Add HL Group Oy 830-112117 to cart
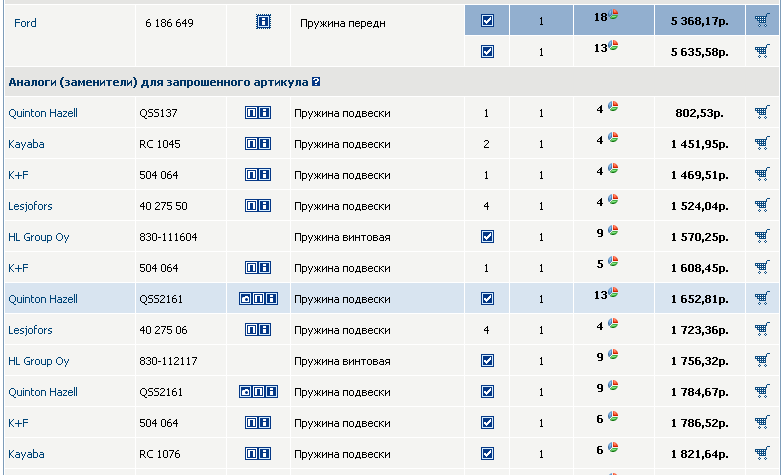The image size is (783, 475). pos(762,360)
